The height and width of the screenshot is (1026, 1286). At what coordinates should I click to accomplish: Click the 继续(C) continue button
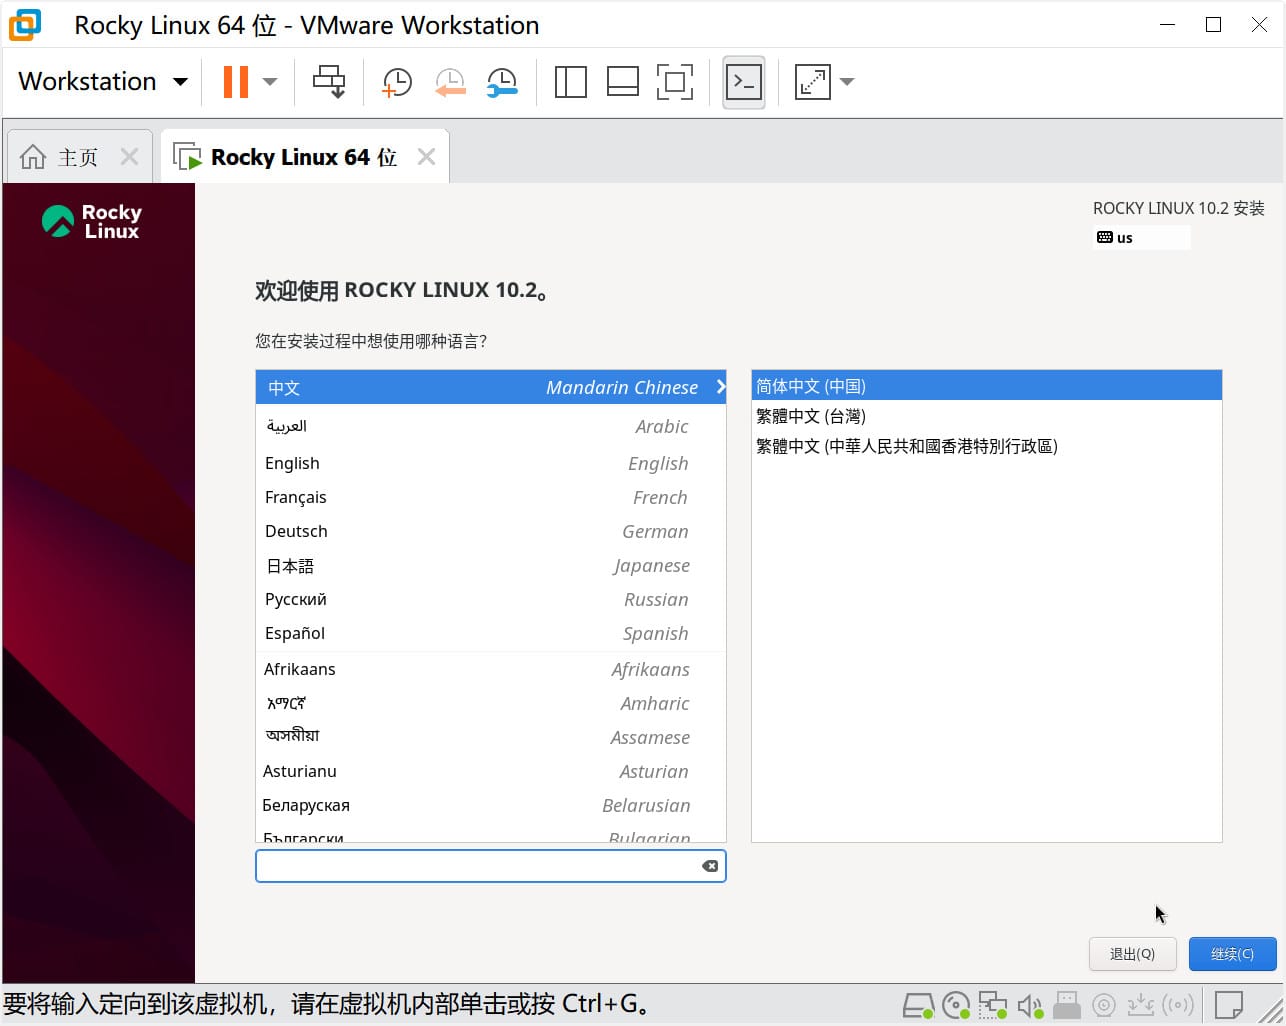pos(1232,954)
